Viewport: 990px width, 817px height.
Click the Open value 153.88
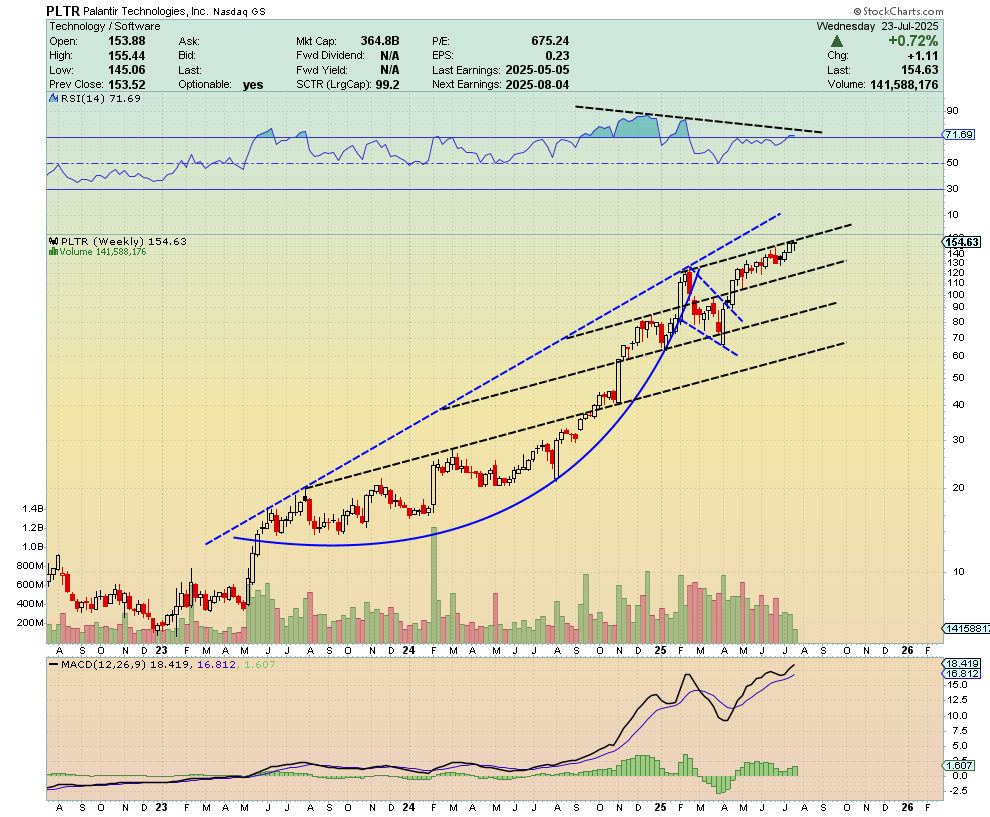127,41
